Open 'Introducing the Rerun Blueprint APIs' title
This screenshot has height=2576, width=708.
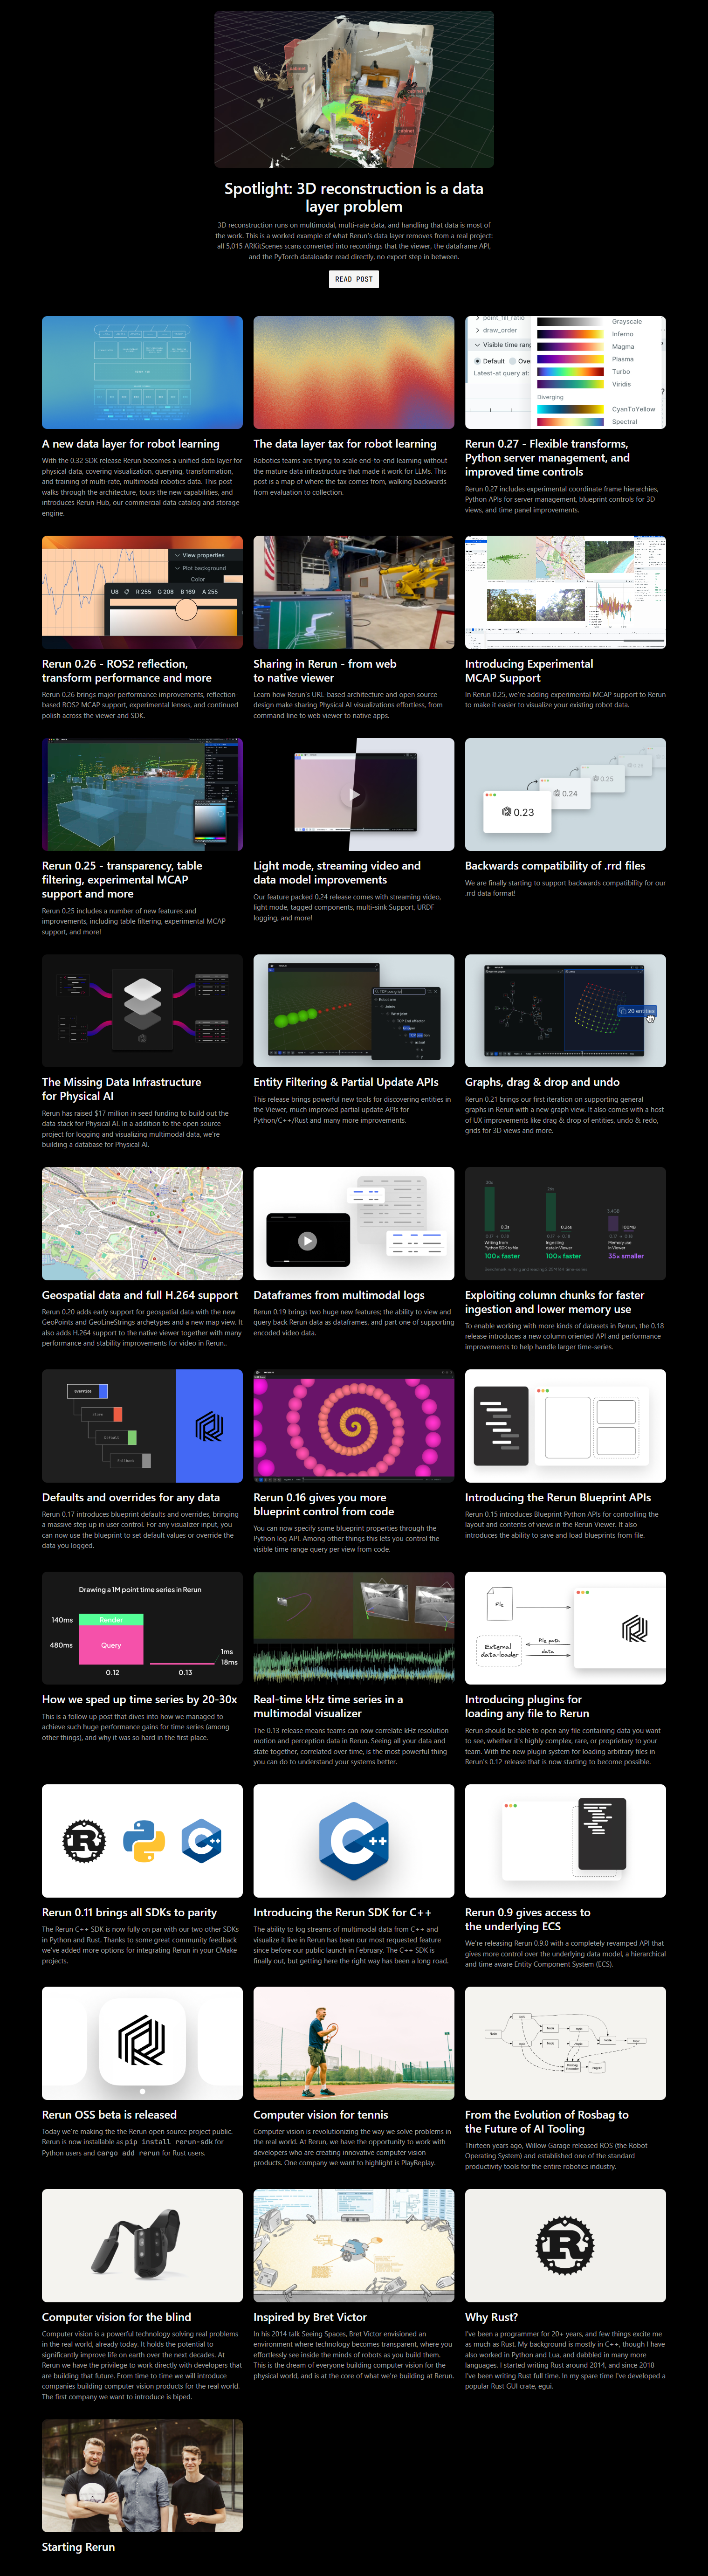[558, 1498]
